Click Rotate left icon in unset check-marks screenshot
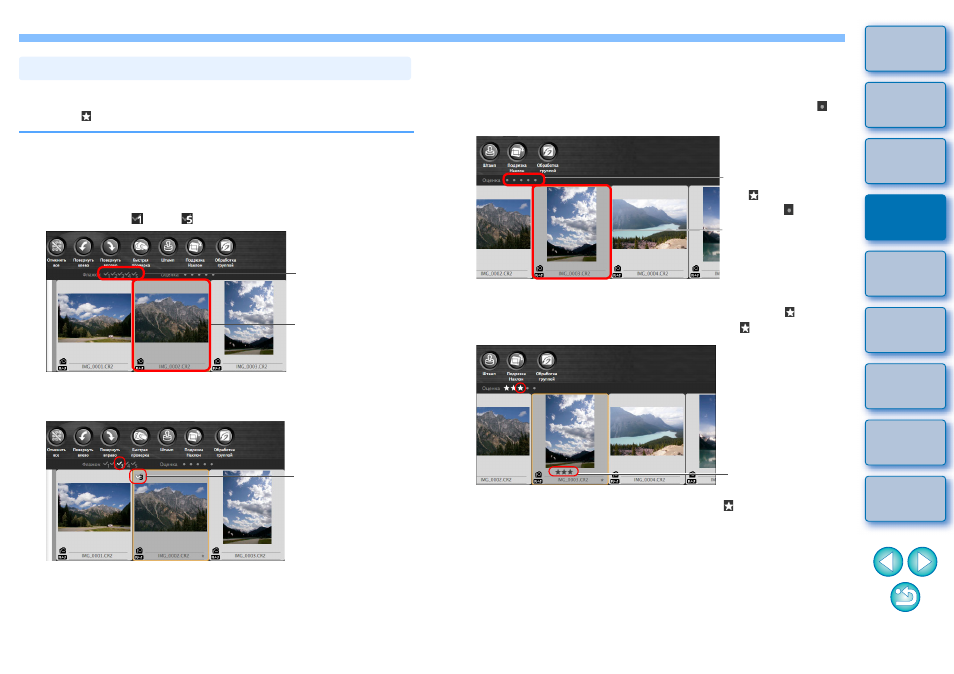 [x=83, y=247]
